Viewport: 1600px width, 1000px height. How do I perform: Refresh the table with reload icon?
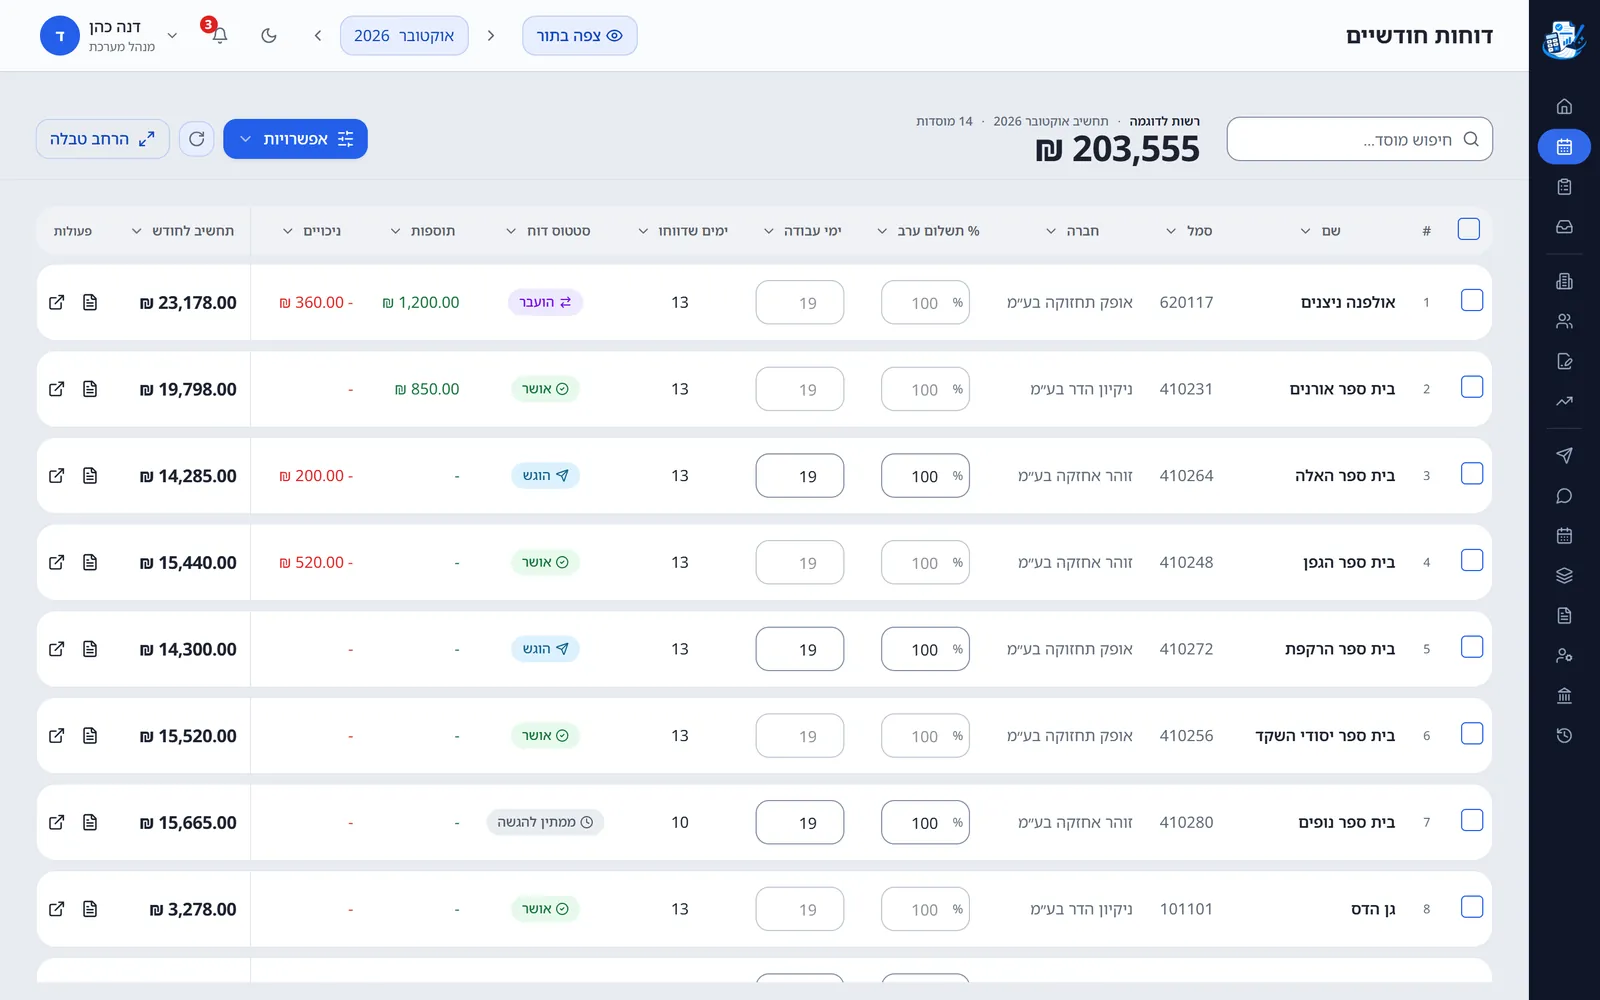197,139
